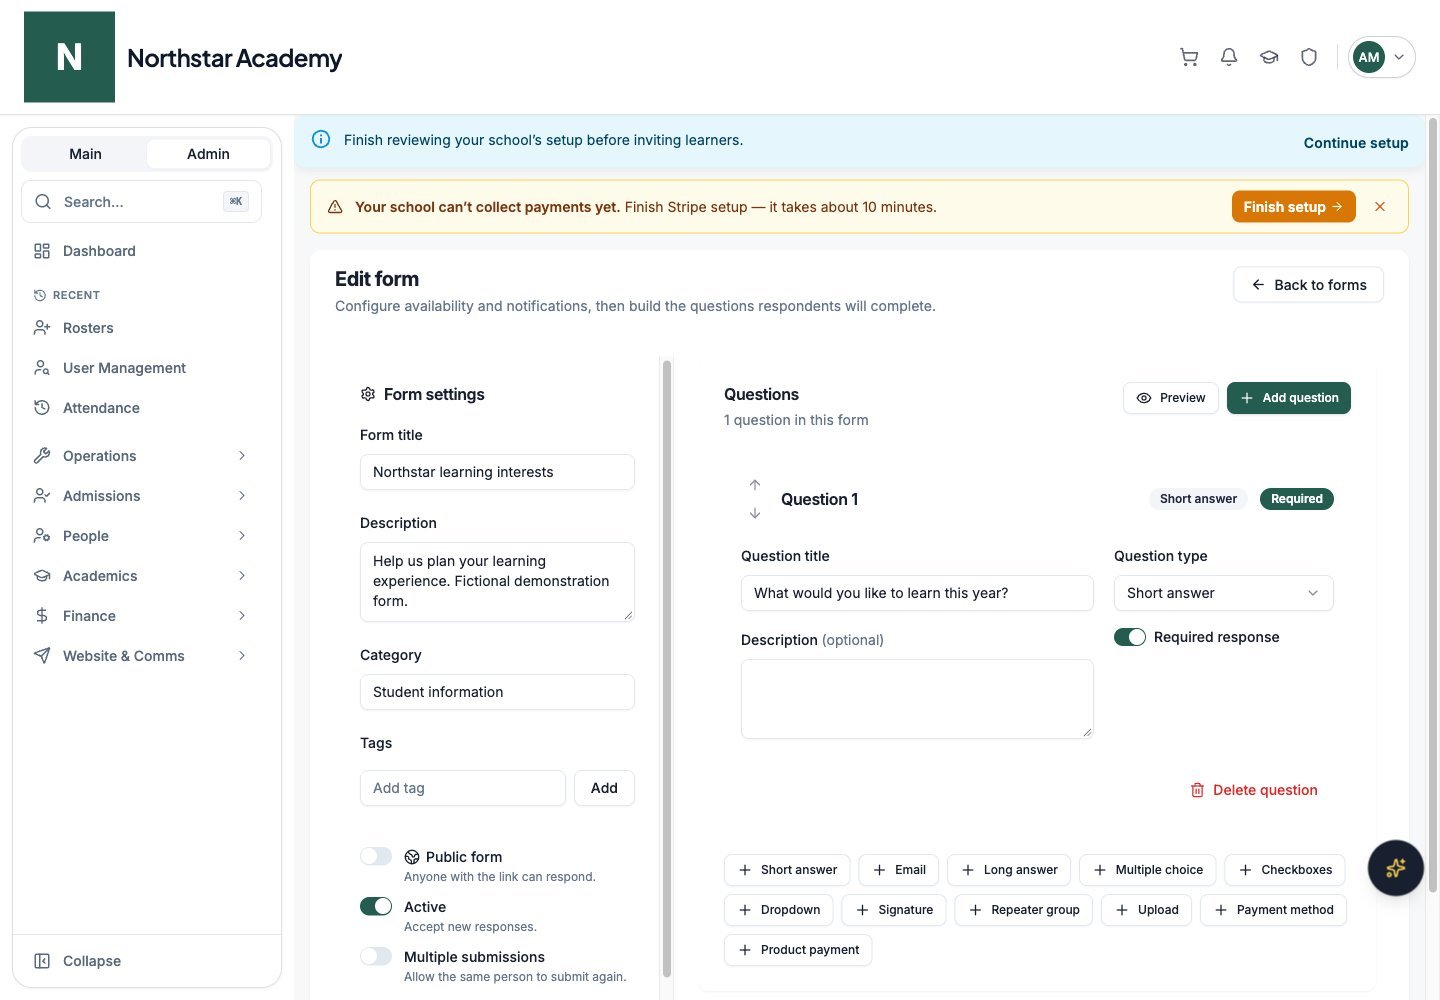Click the graduation cap icon in header
The height and width of the screenshot is (1000, 1440).
pos(1269,57)
